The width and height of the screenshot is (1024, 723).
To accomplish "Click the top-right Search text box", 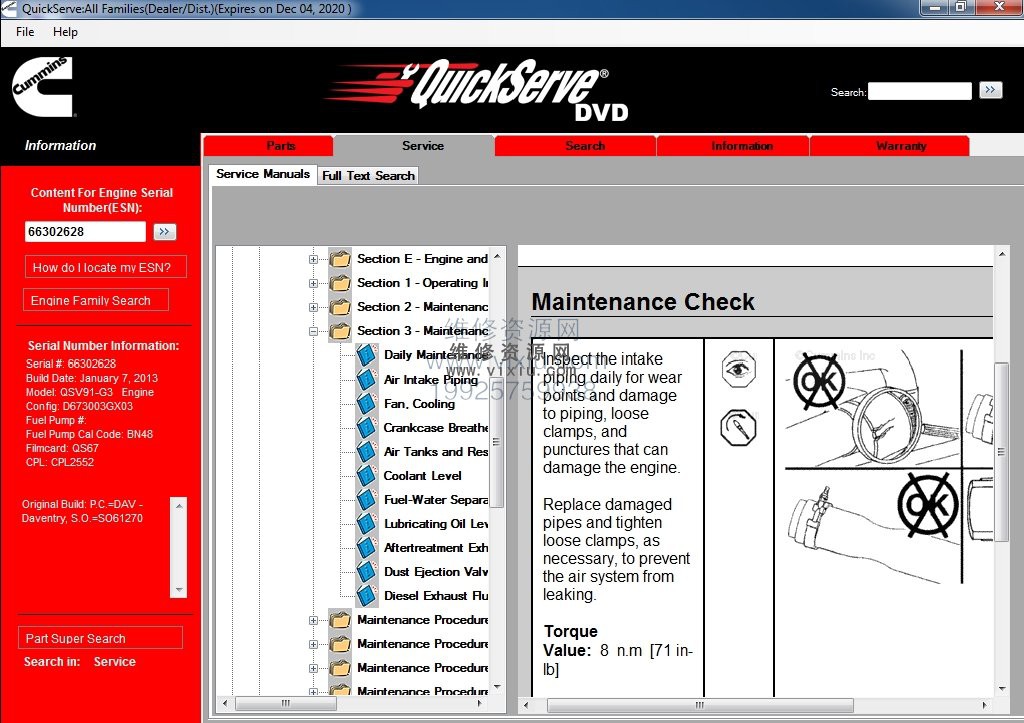I will (x=920, y=91).
